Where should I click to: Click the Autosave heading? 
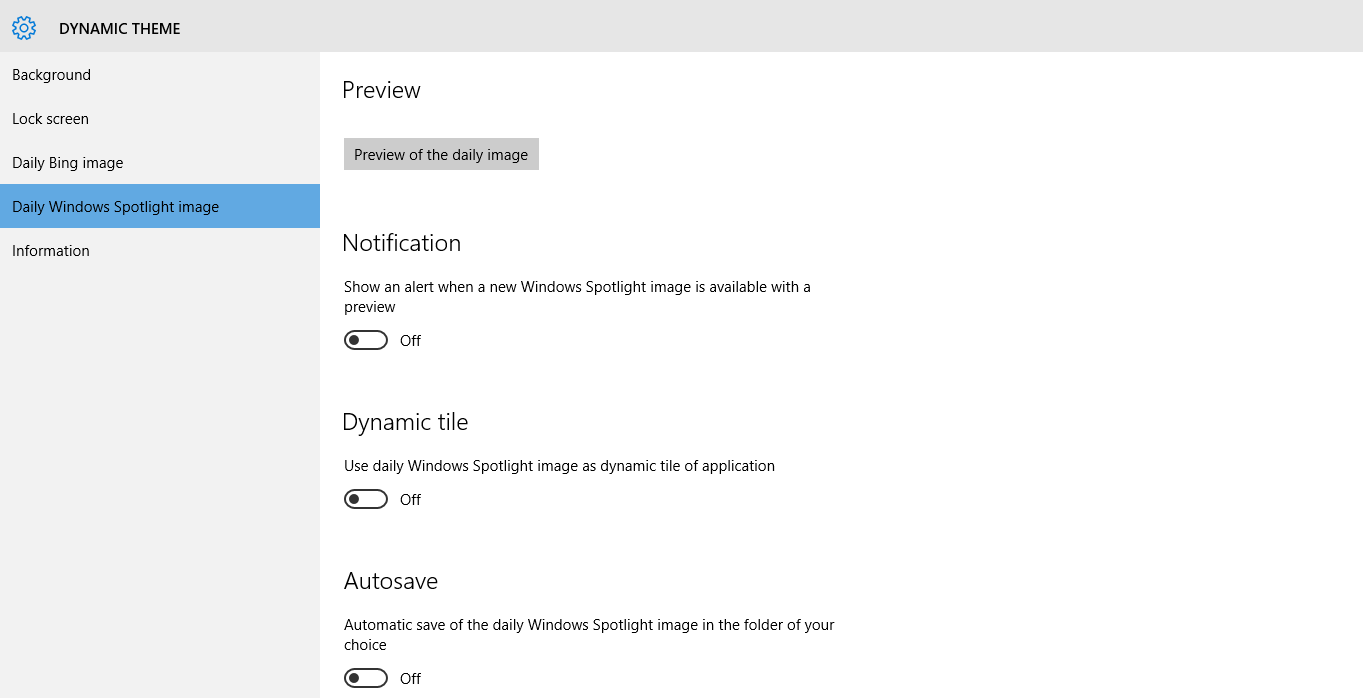[391, 581]
